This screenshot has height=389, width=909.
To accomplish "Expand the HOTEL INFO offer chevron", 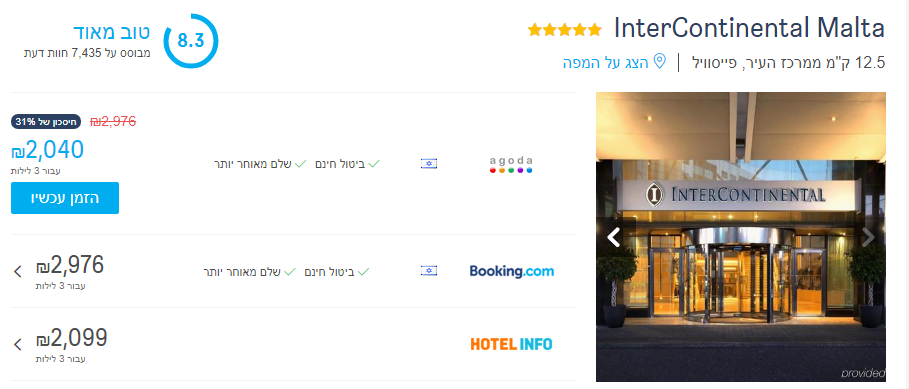I will [18, 344].
